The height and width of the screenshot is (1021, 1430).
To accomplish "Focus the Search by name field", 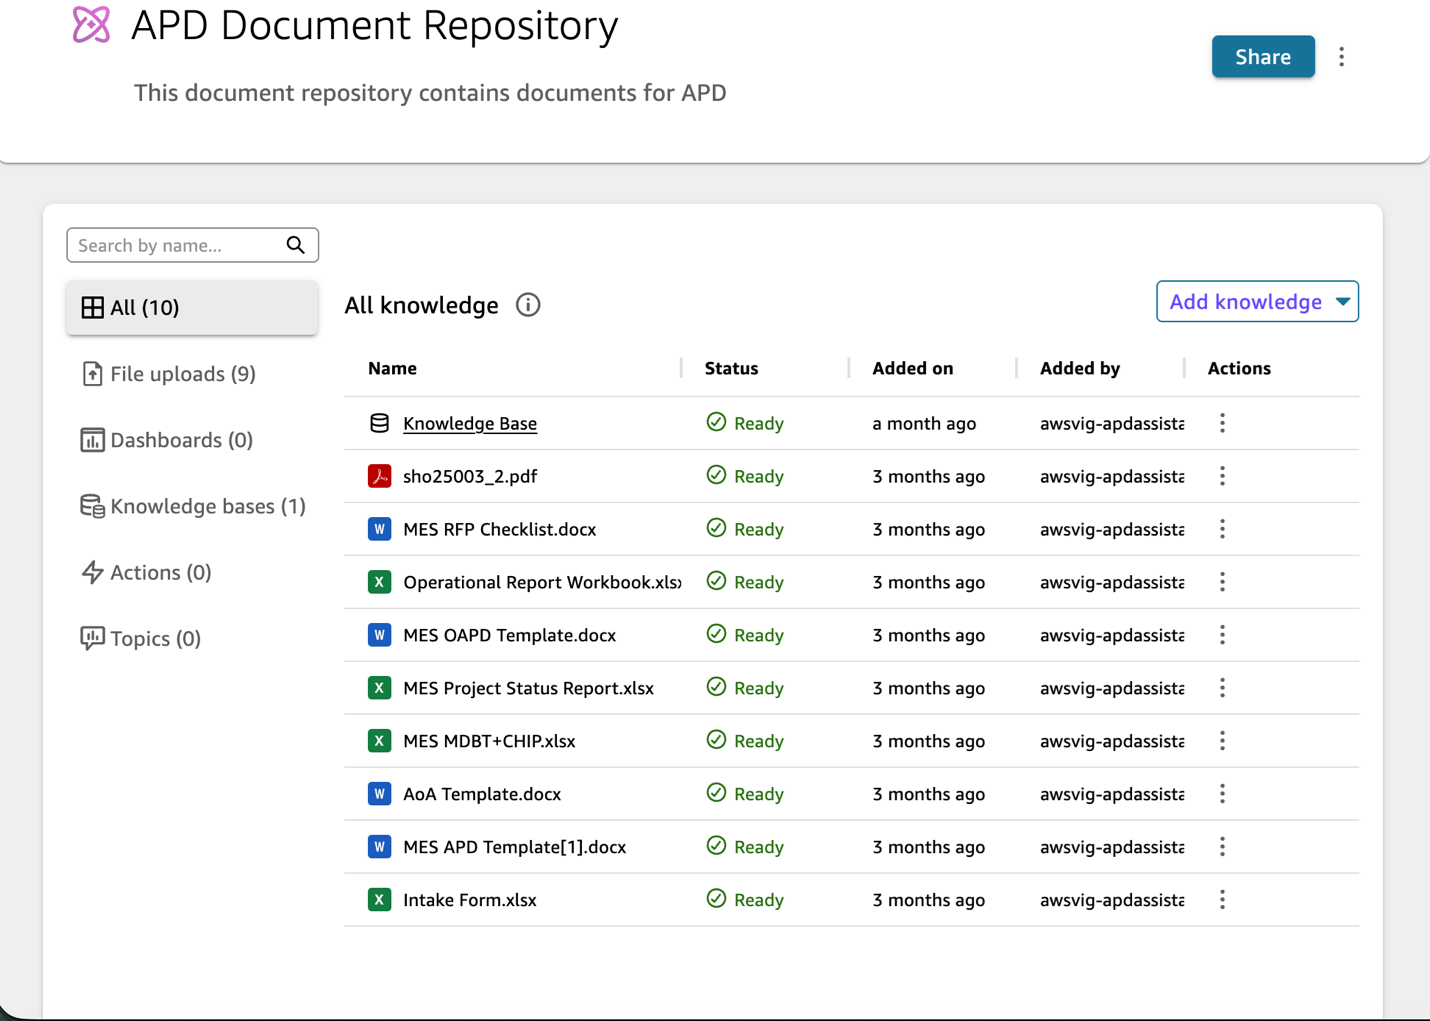I will pyautogui.click(x=175, y=245).
